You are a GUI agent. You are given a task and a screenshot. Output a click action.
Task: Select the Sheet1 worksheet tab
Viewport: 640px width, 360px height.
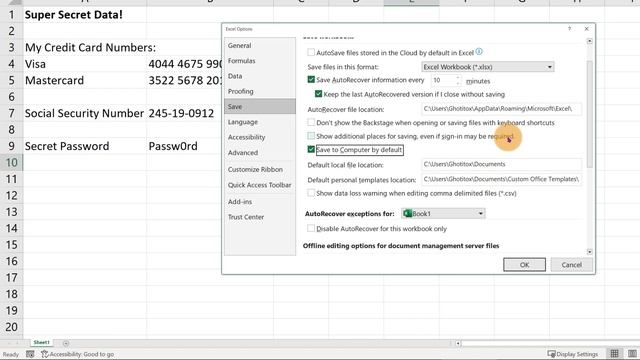pyautogui.click(x=41, y=343)
